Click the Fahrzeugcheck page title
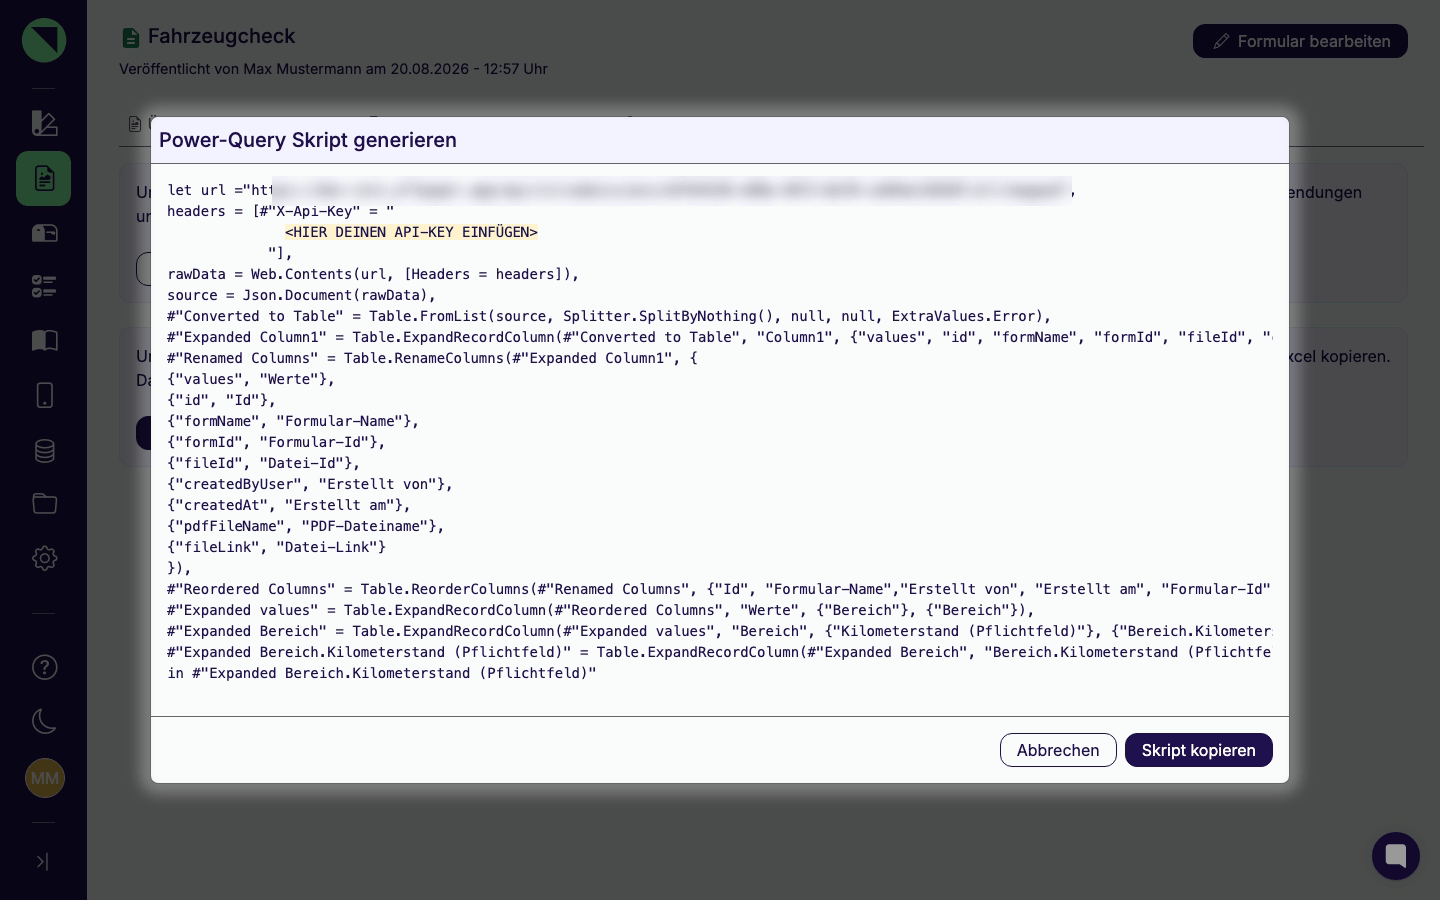The width and height of the screenshot is (1440, 900). tap(221, 36)
